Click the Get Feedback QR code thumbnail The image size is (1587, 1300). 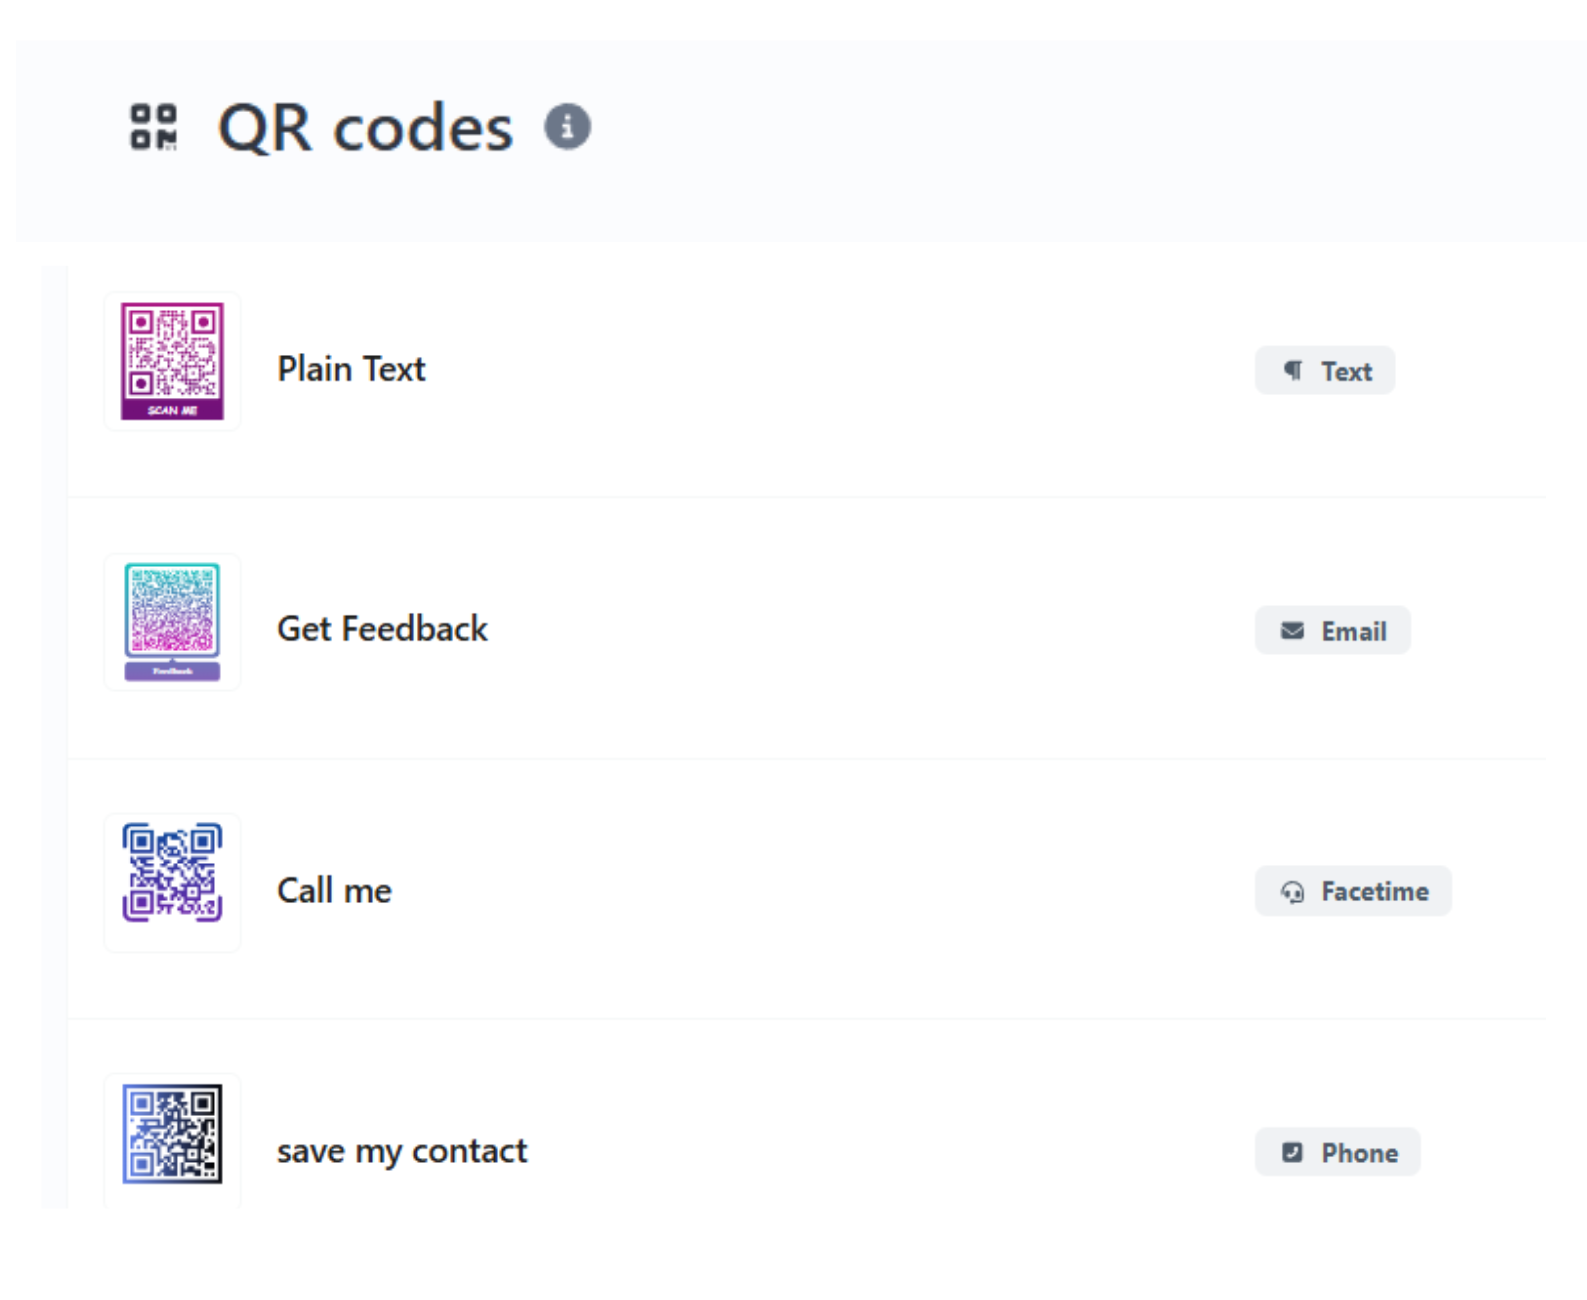point(171,621)
